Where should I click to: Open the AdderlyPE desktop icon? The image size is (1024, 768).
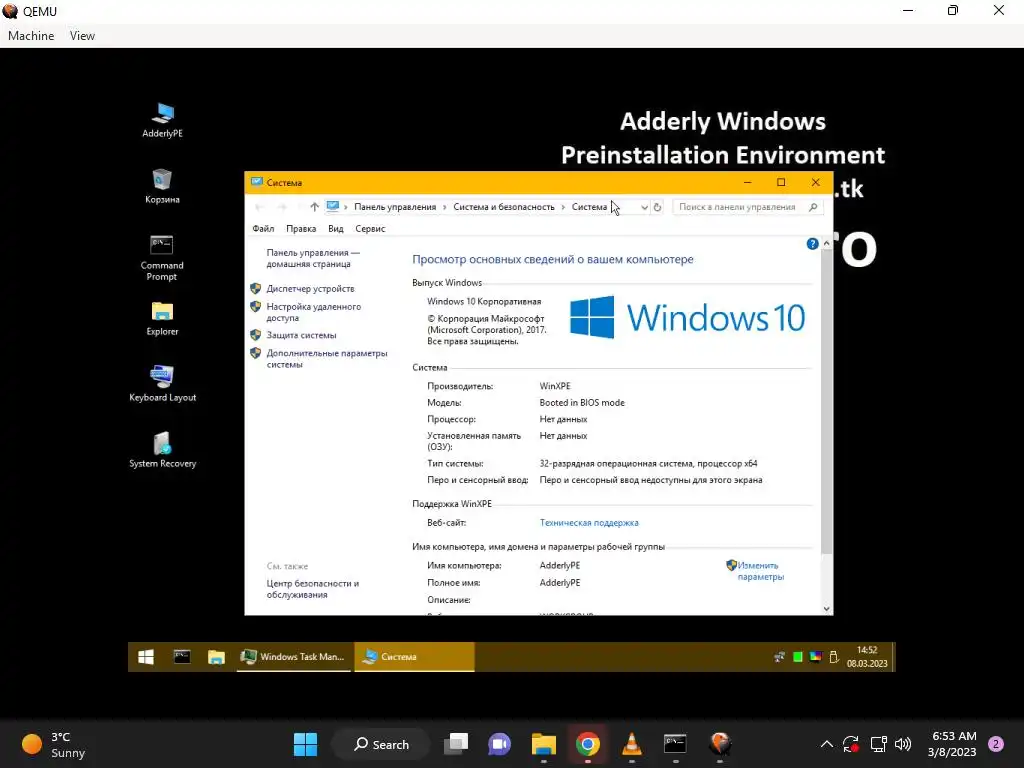(162, 120)
